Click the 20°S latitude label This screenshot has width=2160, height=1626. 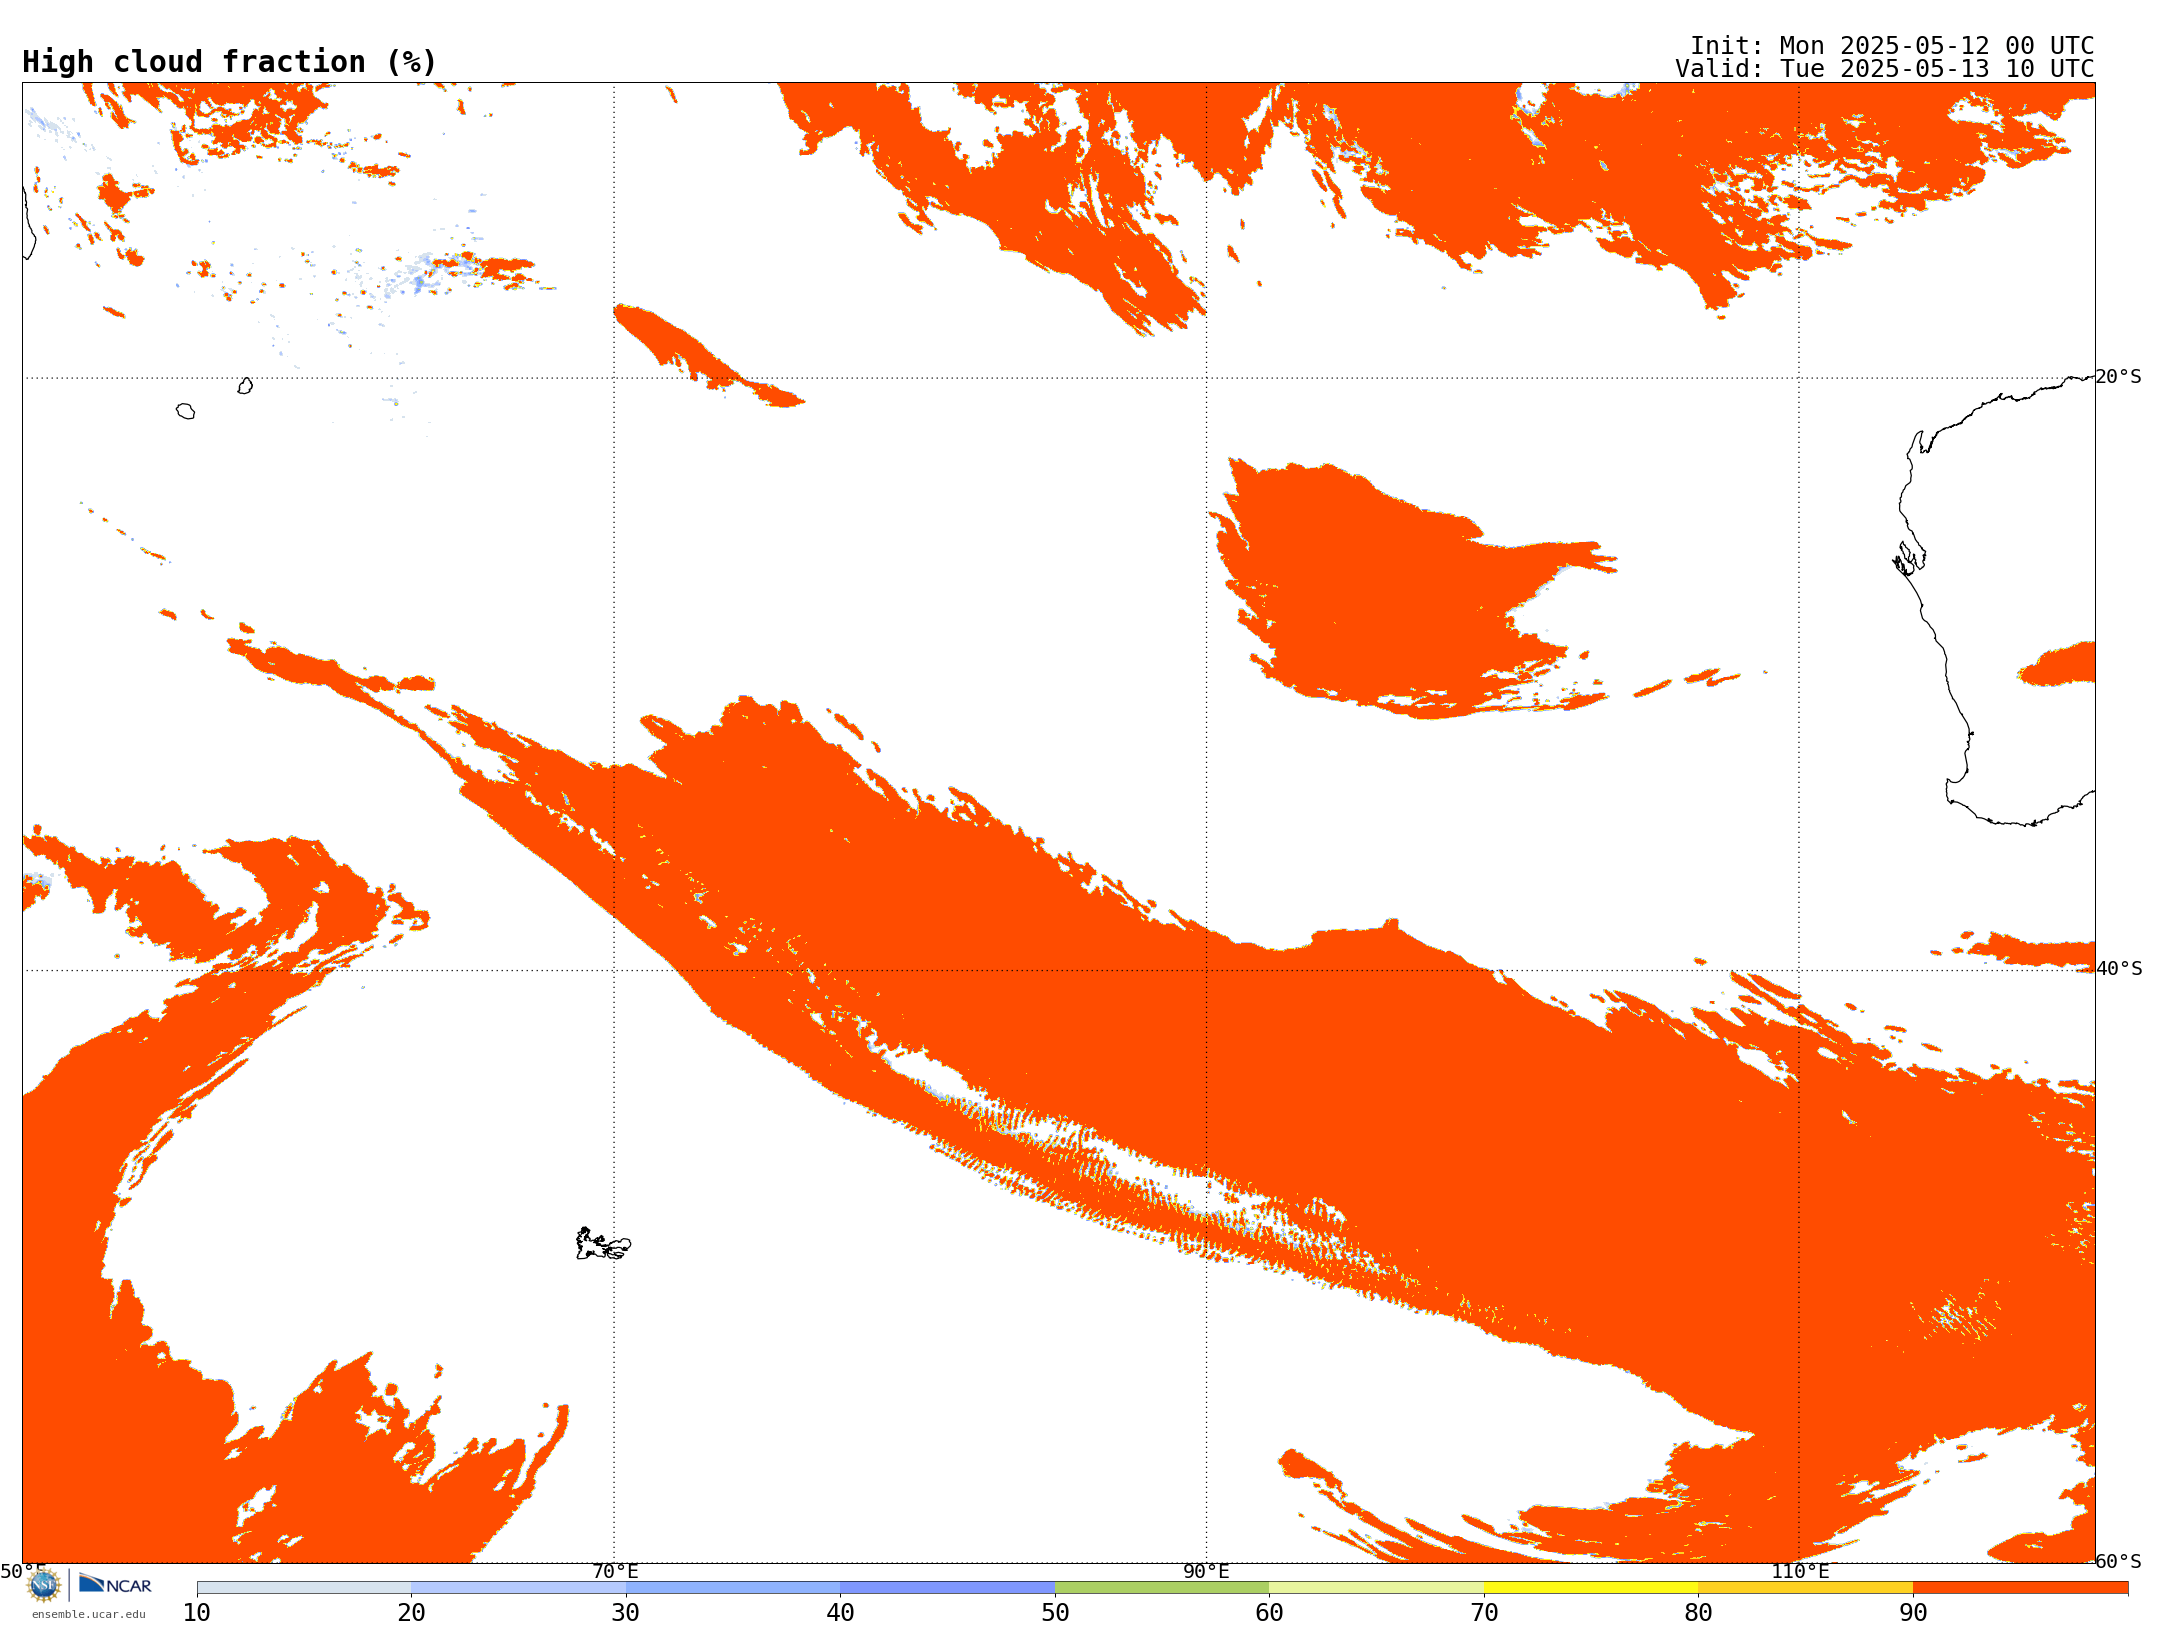coord(2118,377)
